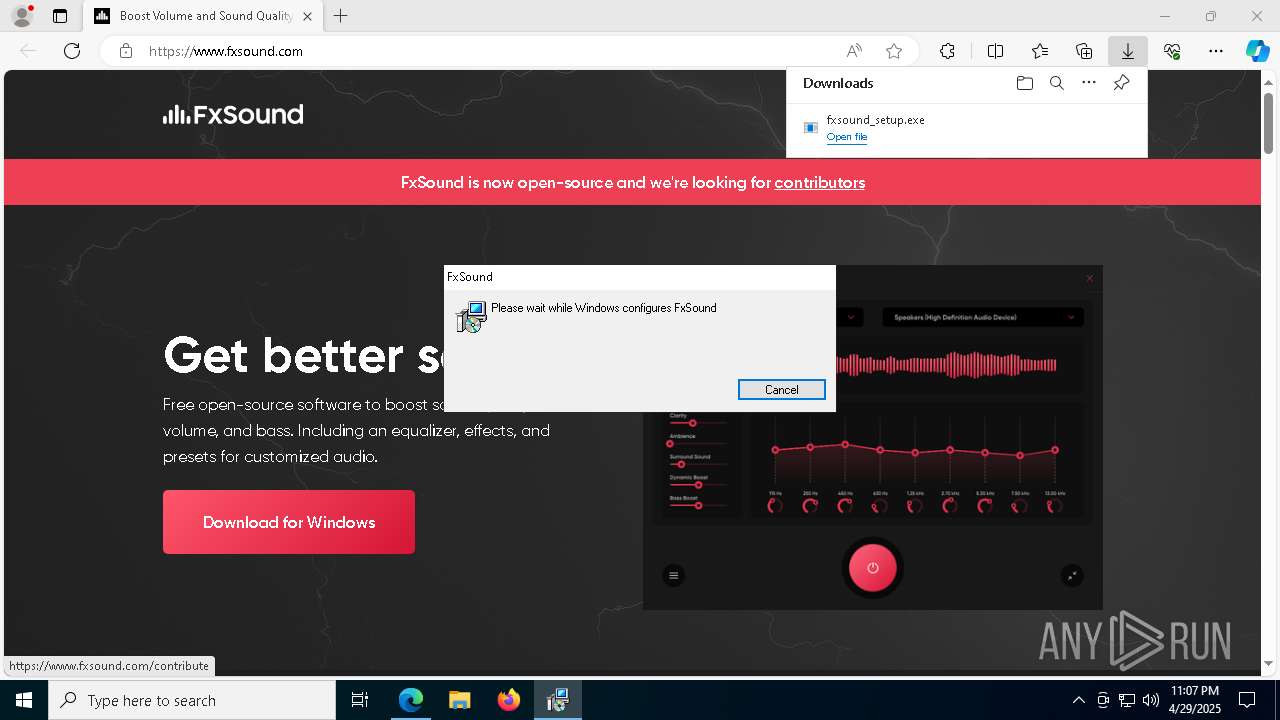Click the address bar URL
Viewport: 1280px width, 720px height.
coord(226,51)
